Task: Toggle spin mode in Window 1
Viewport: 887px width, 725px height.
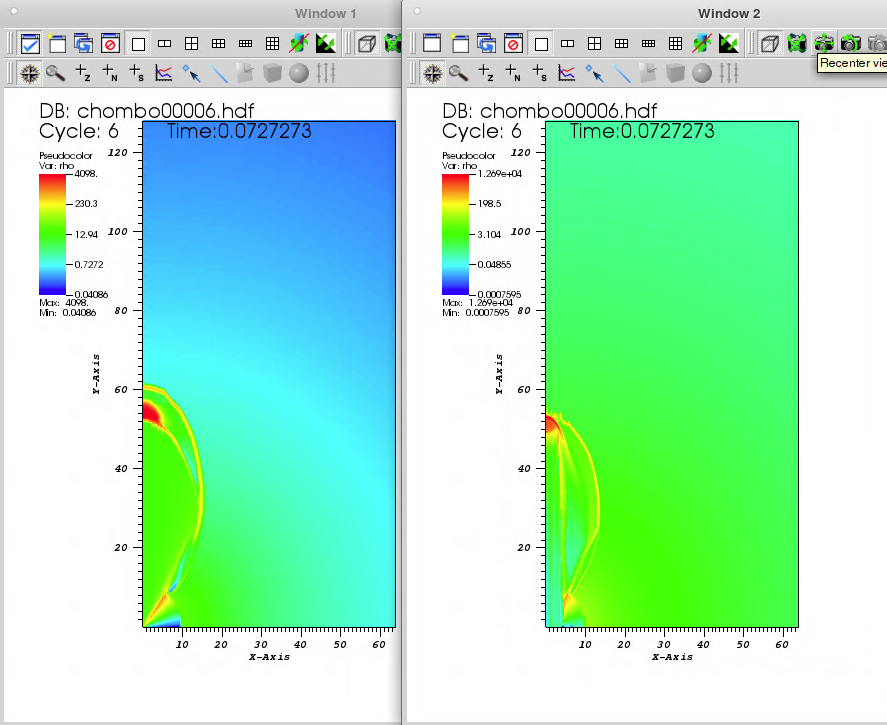Action: point(298,43)
